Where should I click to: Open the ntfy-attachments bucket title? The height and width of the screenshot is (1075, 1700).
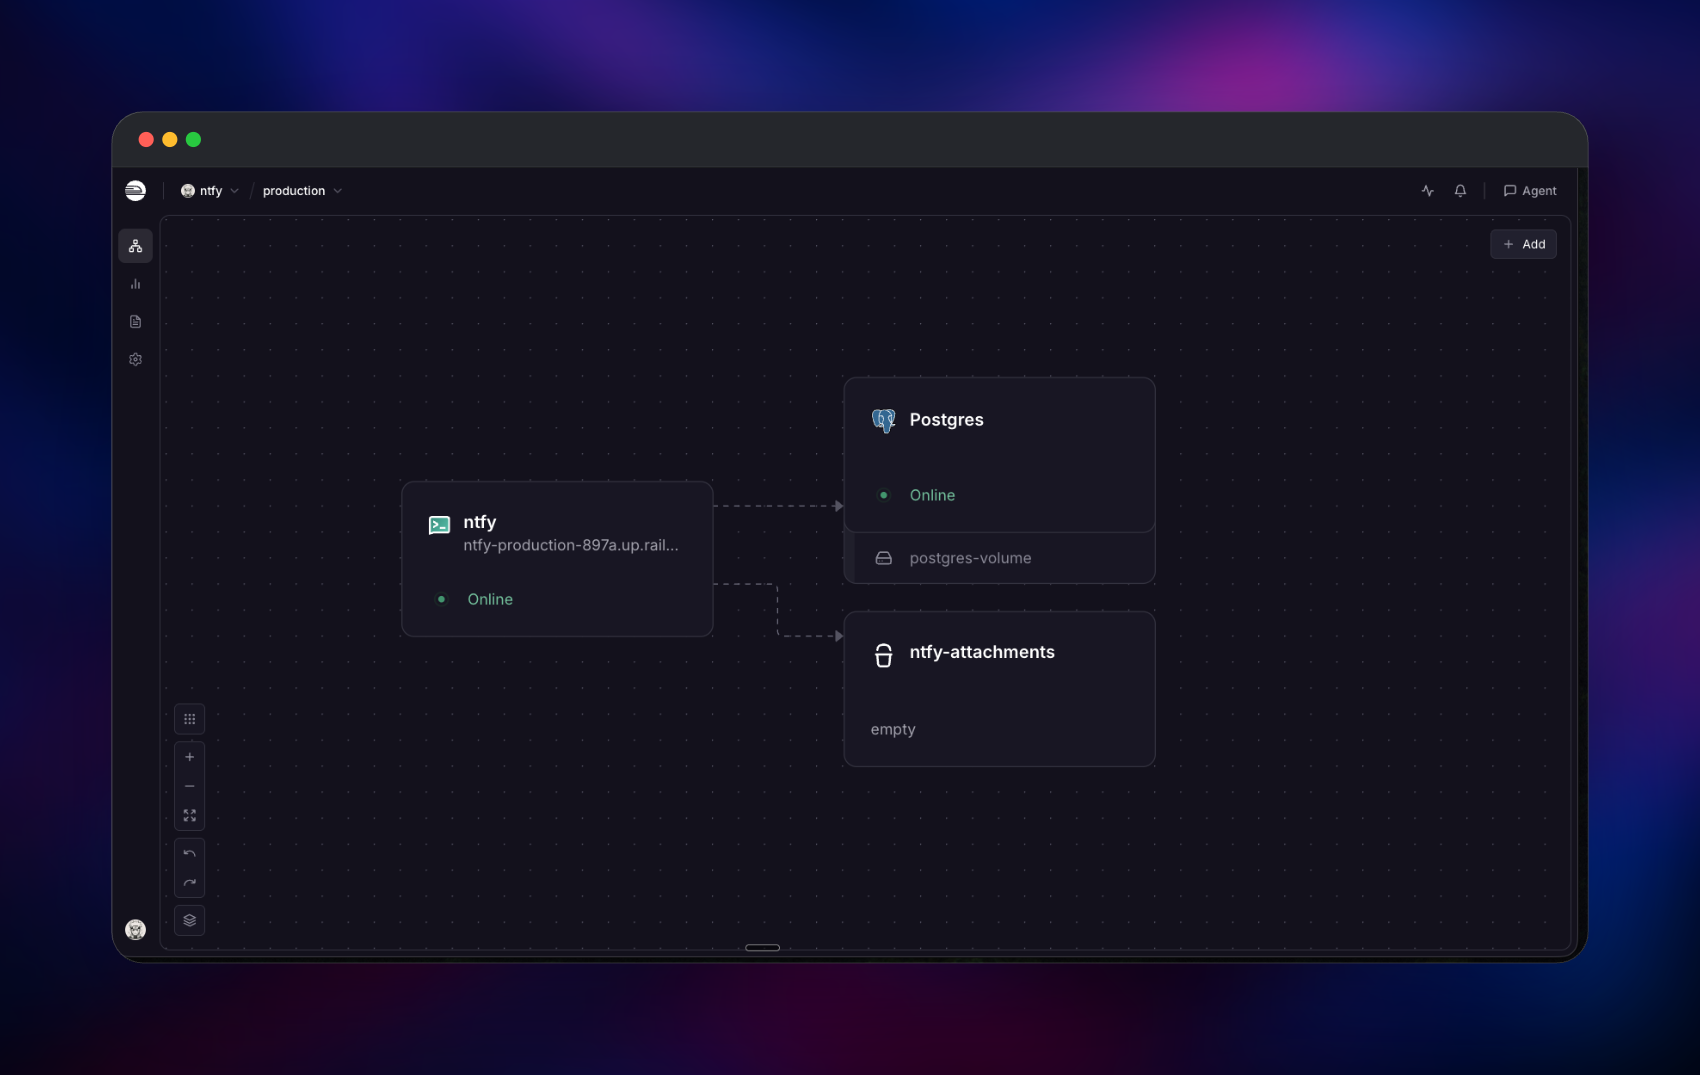tap(982, 652)
